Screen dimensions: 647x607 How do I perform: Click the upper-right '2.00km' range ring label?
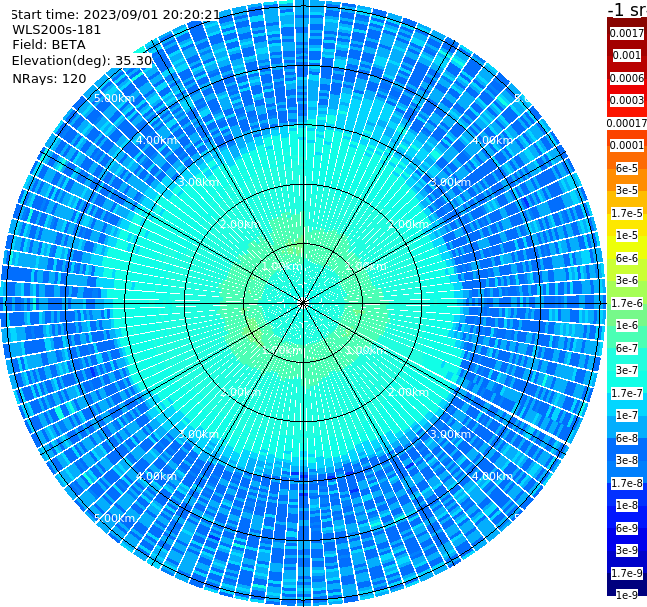coord(409,224)
